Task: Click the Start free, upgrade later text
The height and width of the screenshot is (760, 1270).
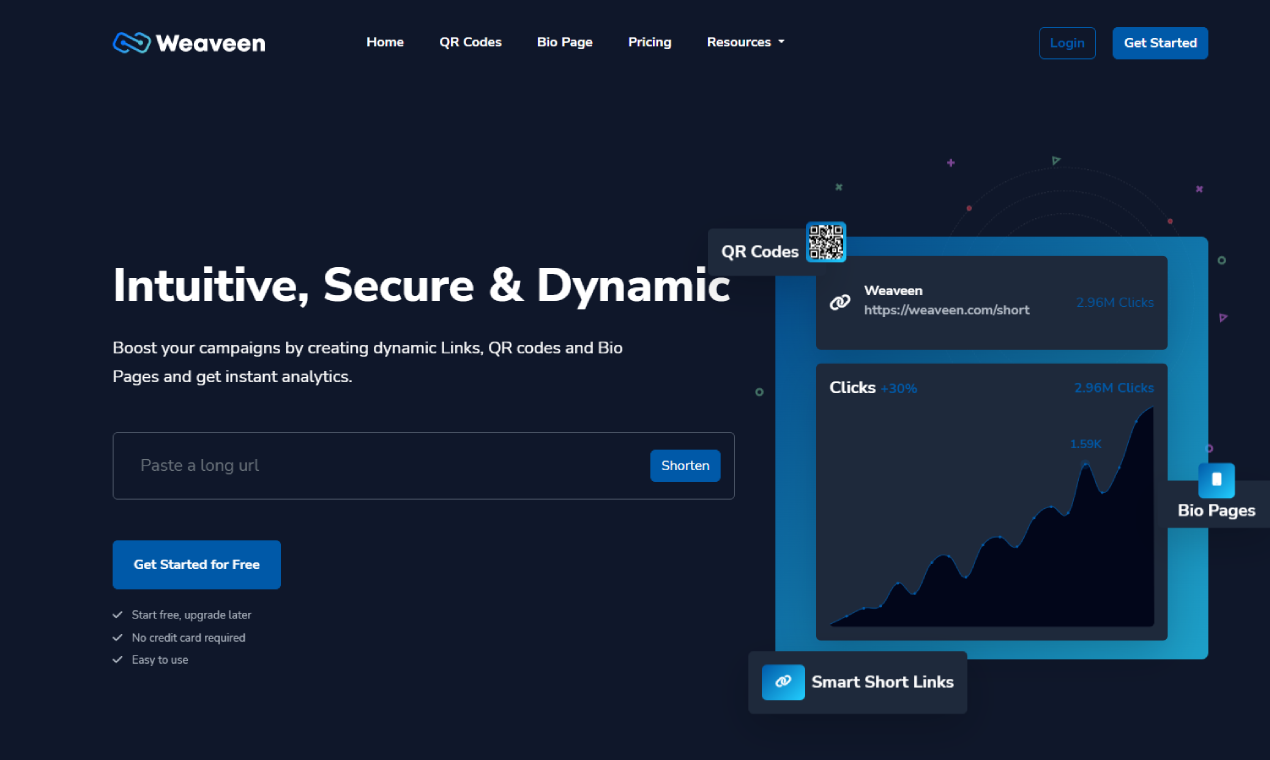Action: (x=191, y=615)
